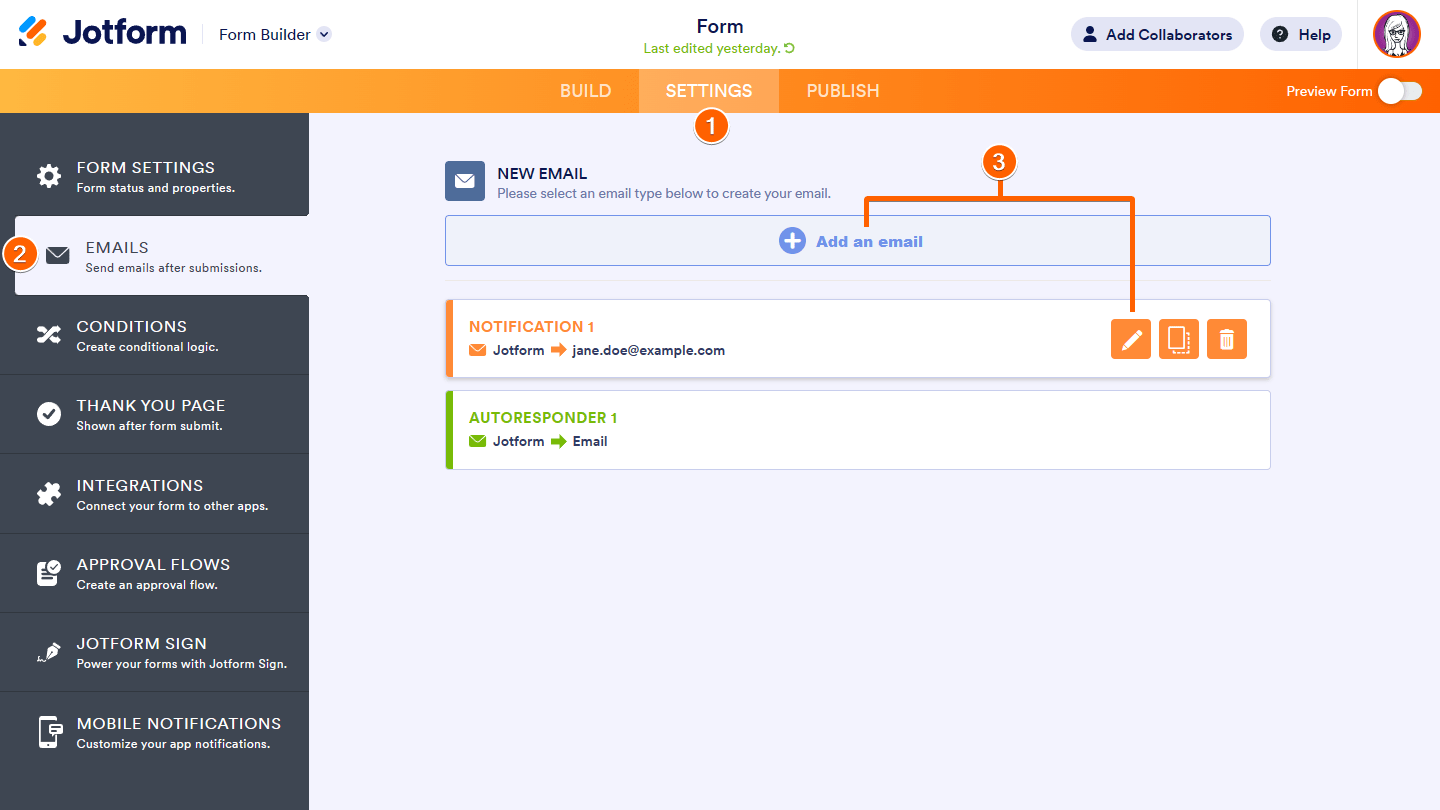Open Mobile Notifications phone icon
1440x810 pixels.
48,731
